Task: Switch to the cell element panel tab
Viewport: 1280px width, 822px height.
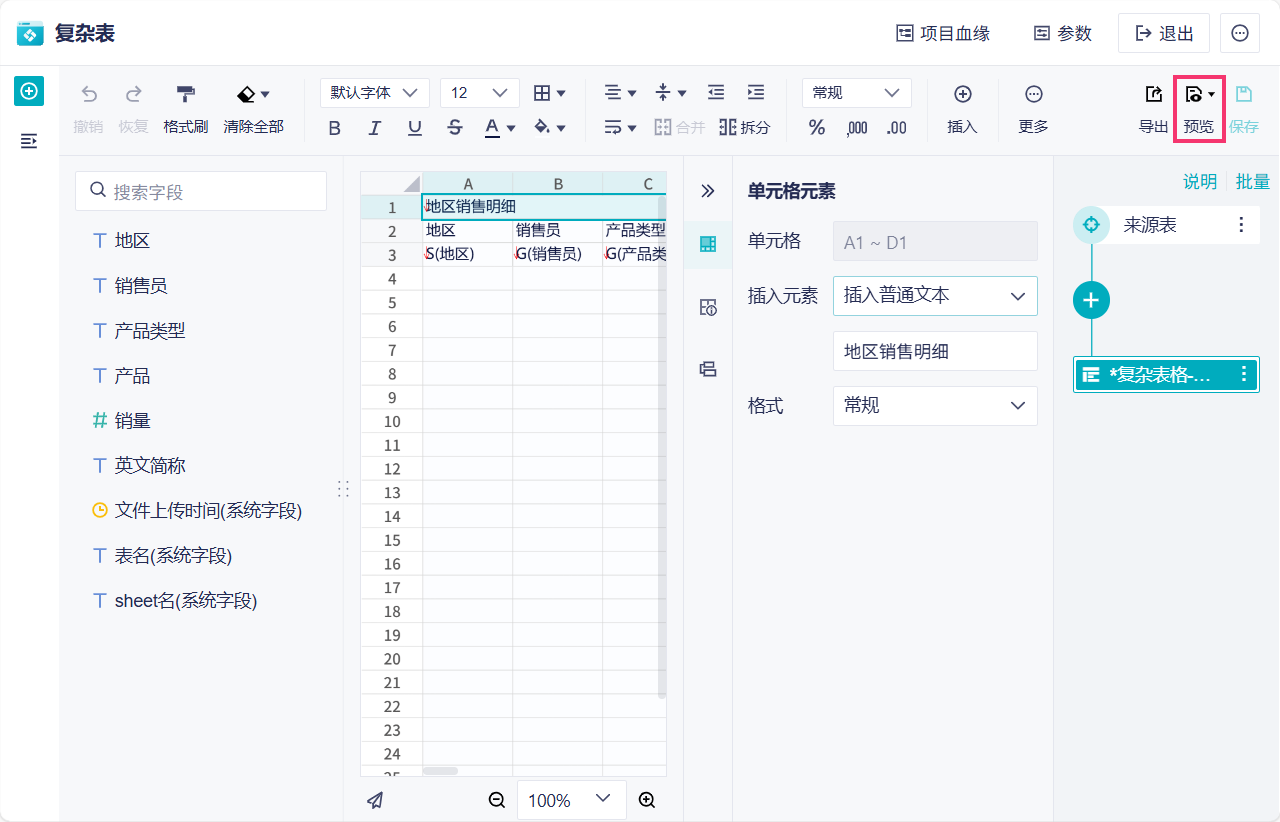Action: [708, 244]
